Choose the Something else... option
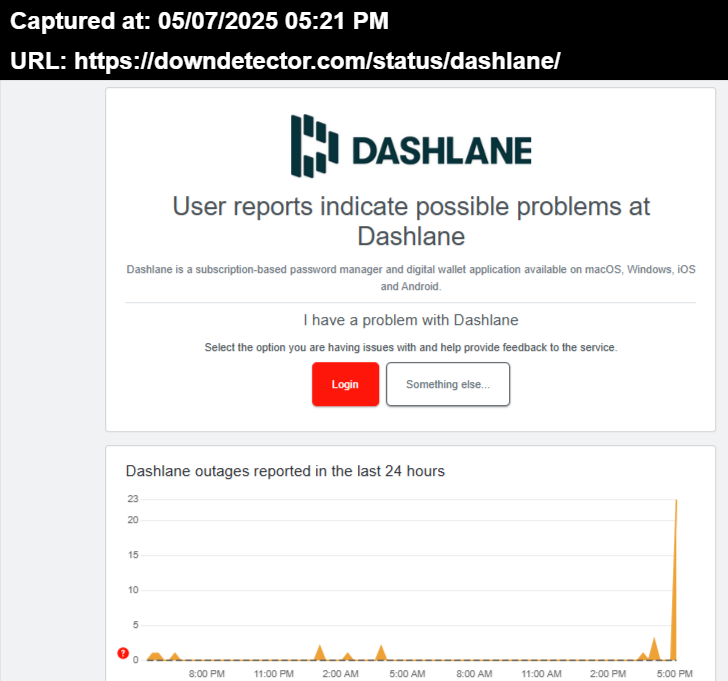The width and height of the screenshot is (728, 681). coord(448,384)
